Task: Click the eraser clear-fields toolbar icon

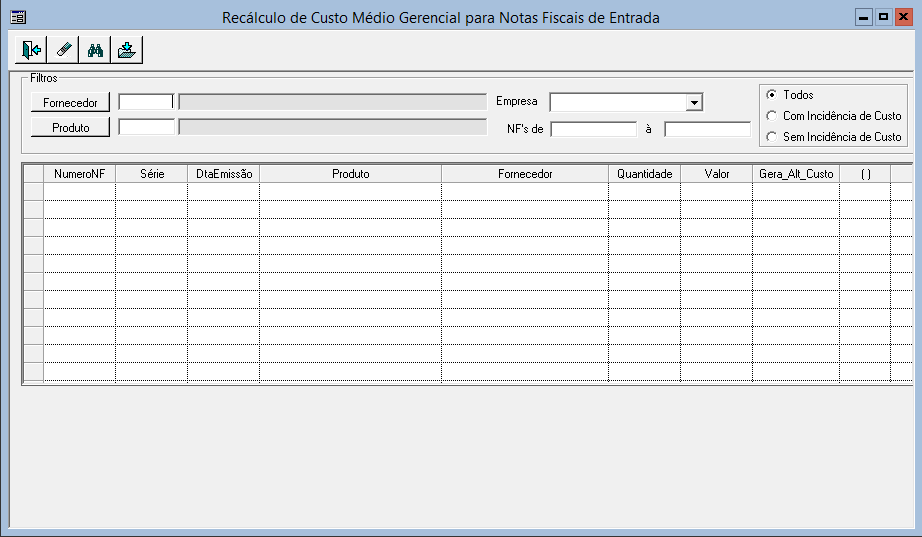Action: pos(64,50)
